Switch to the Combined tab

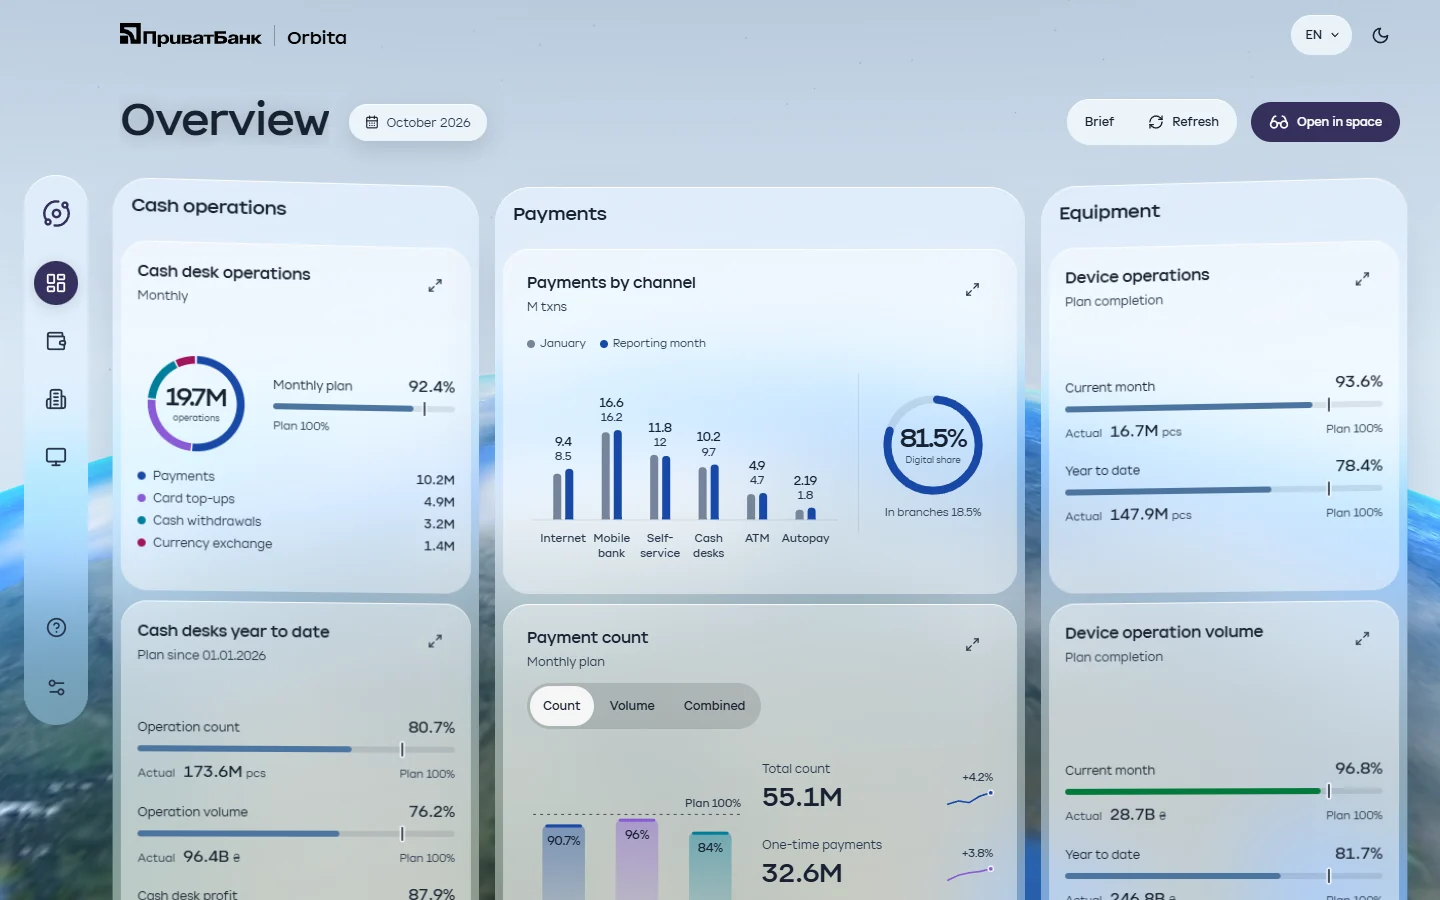[x=714, y=706]
